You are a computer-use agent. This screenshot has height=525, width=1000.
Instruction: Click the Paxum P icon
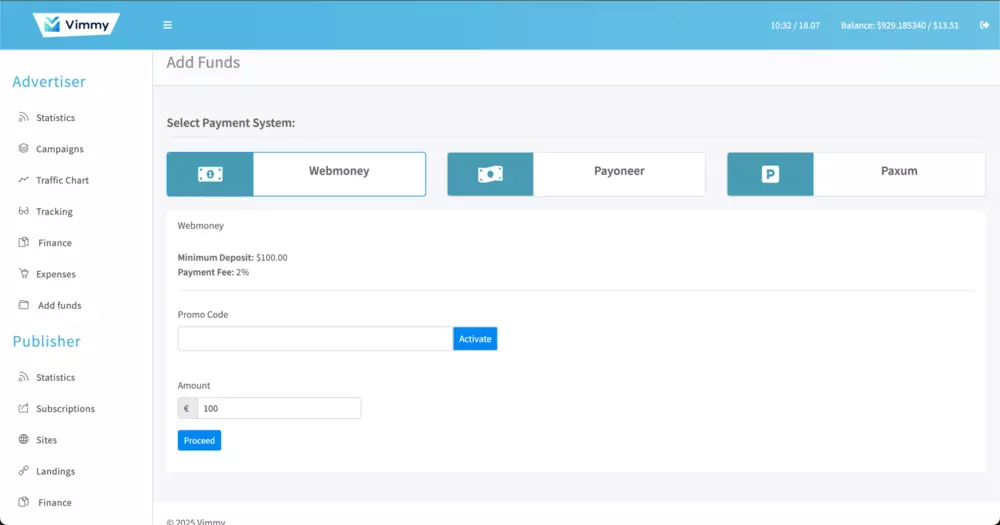[x=770, y=174]
